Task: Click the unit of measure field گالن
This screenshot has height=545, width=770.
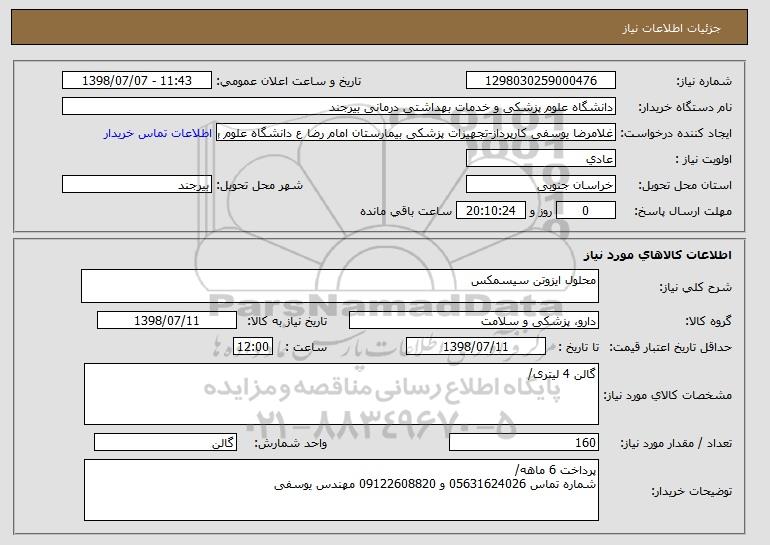Action: [165, 442]
